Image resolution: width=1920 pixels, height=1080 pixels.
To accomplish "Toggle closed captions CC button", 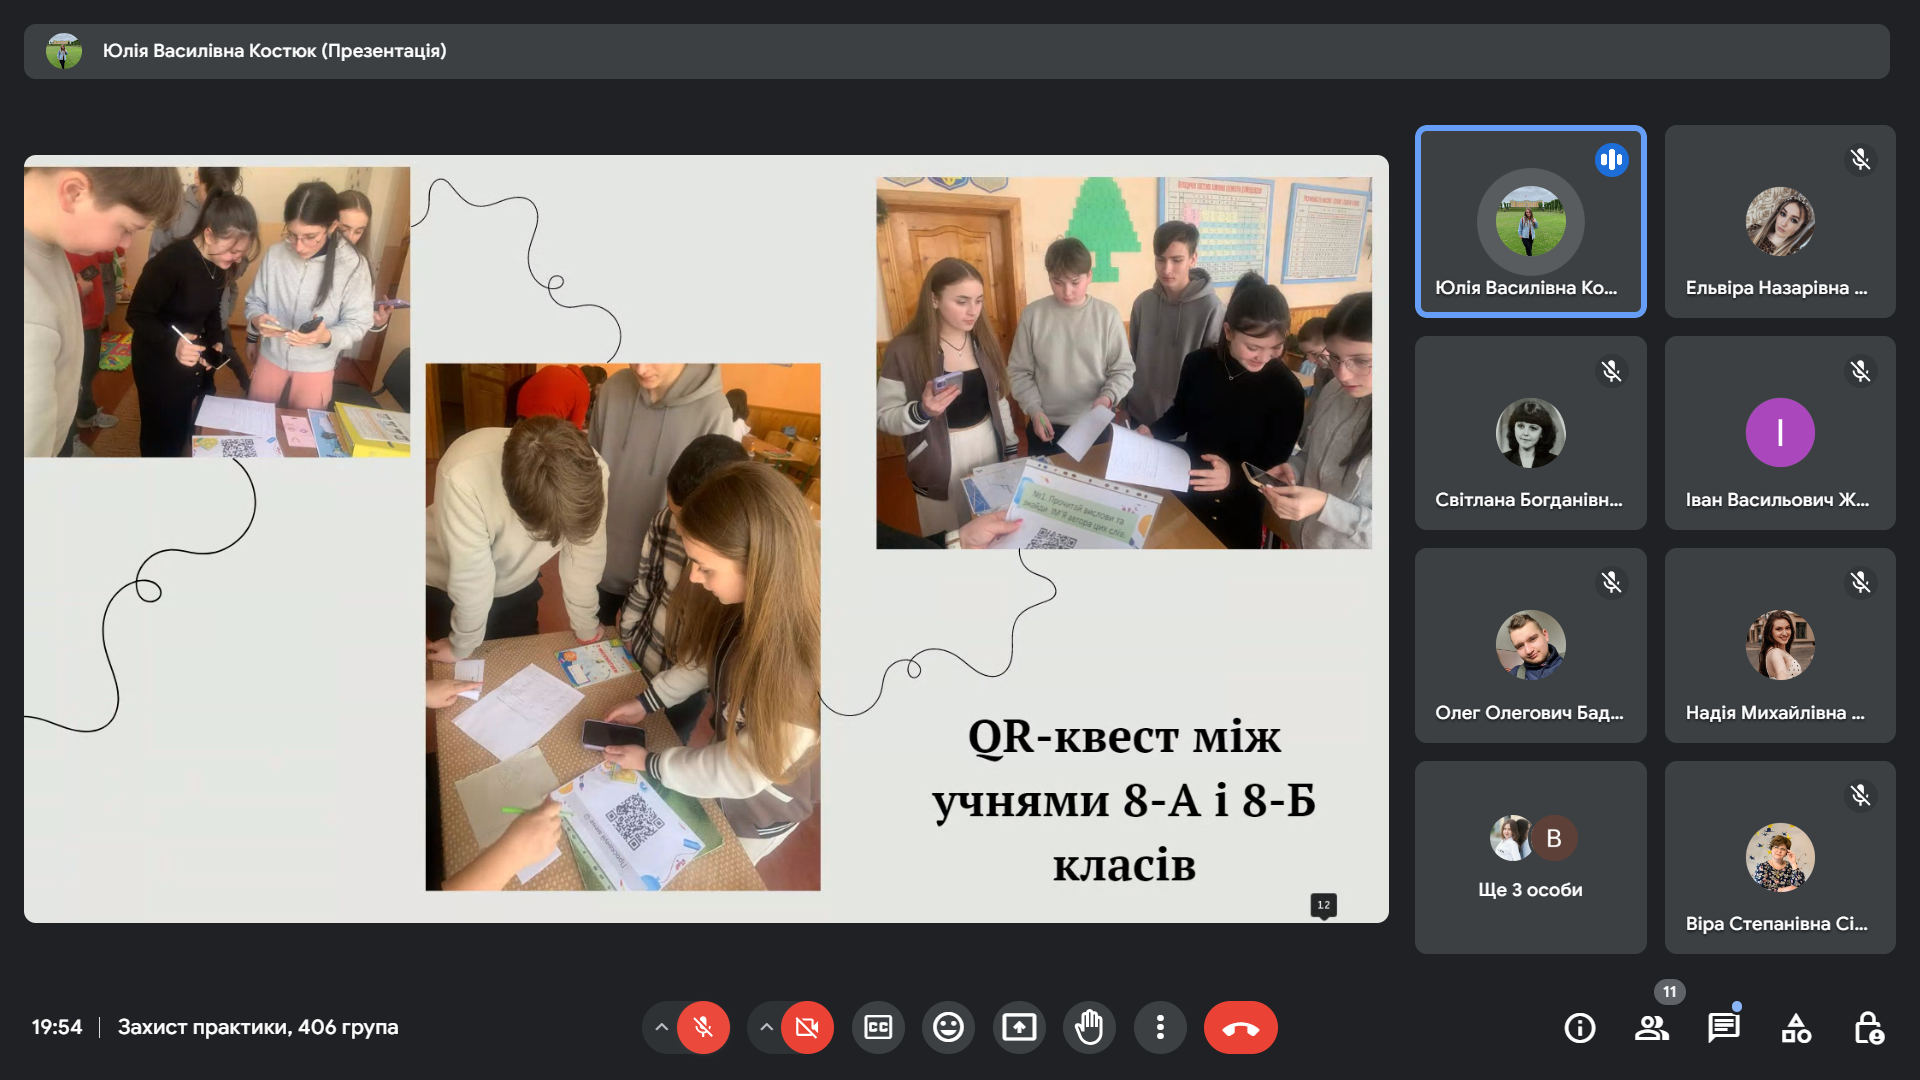I will [878, 1027].
